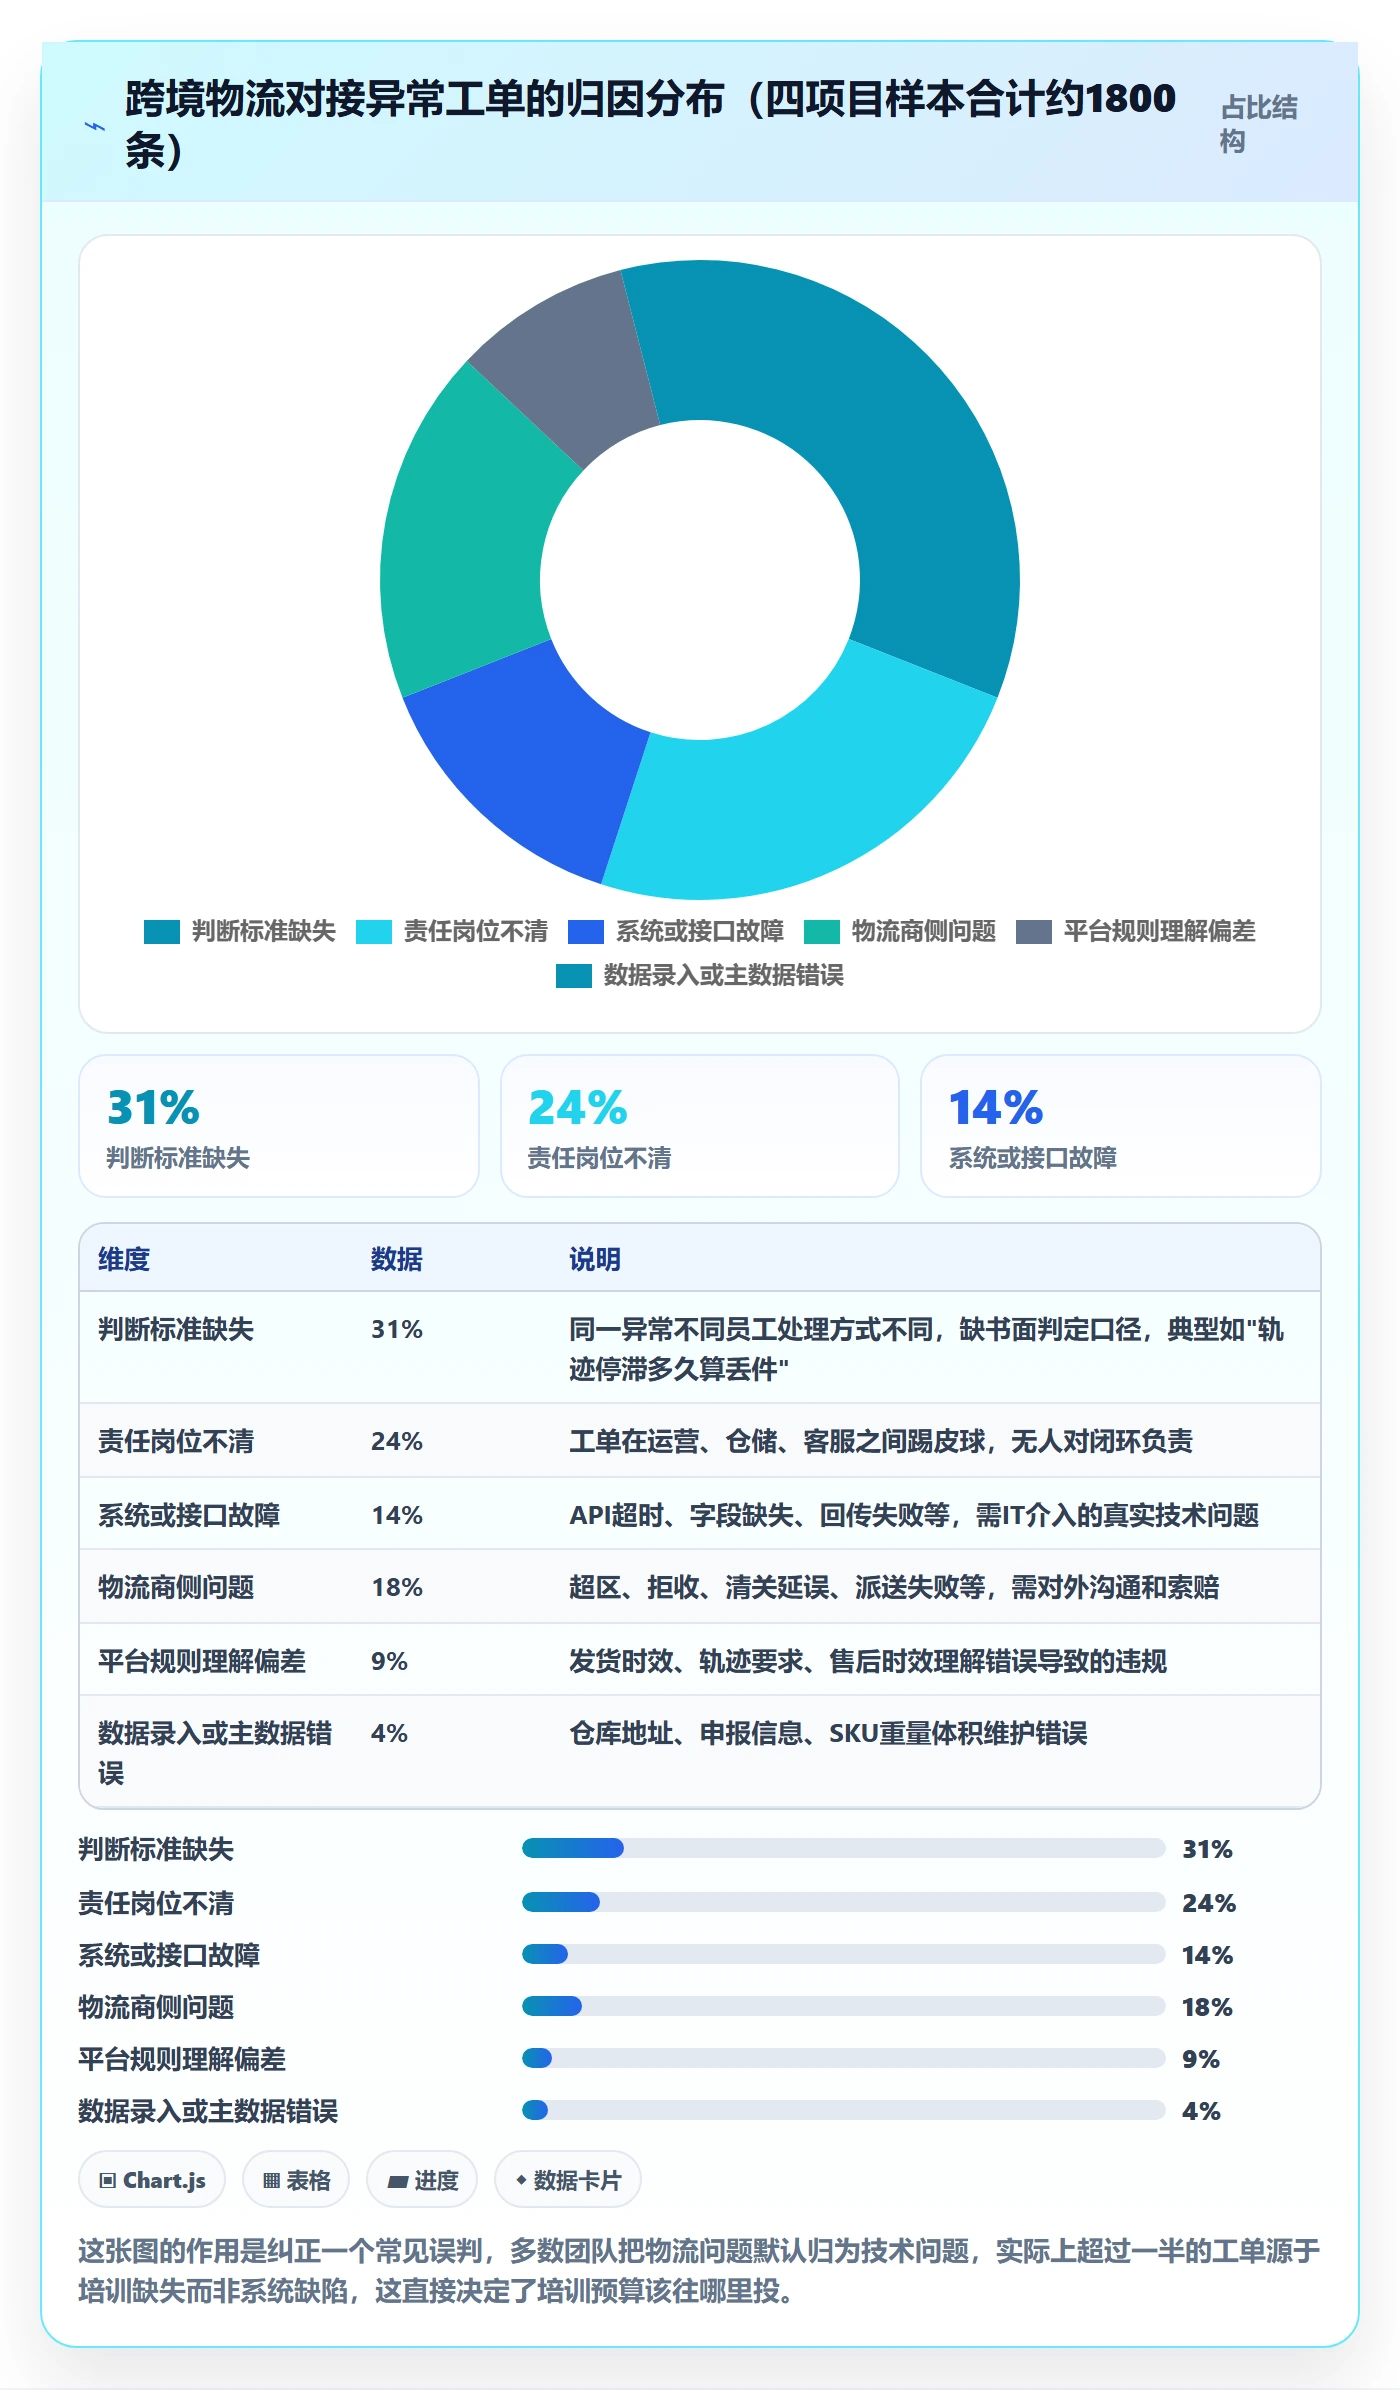Viewport: 1400px width, 2390px height.
Task: Click the 4% progress bar for 数据录入或主数据错误
Action: (x=844, y=2110)
